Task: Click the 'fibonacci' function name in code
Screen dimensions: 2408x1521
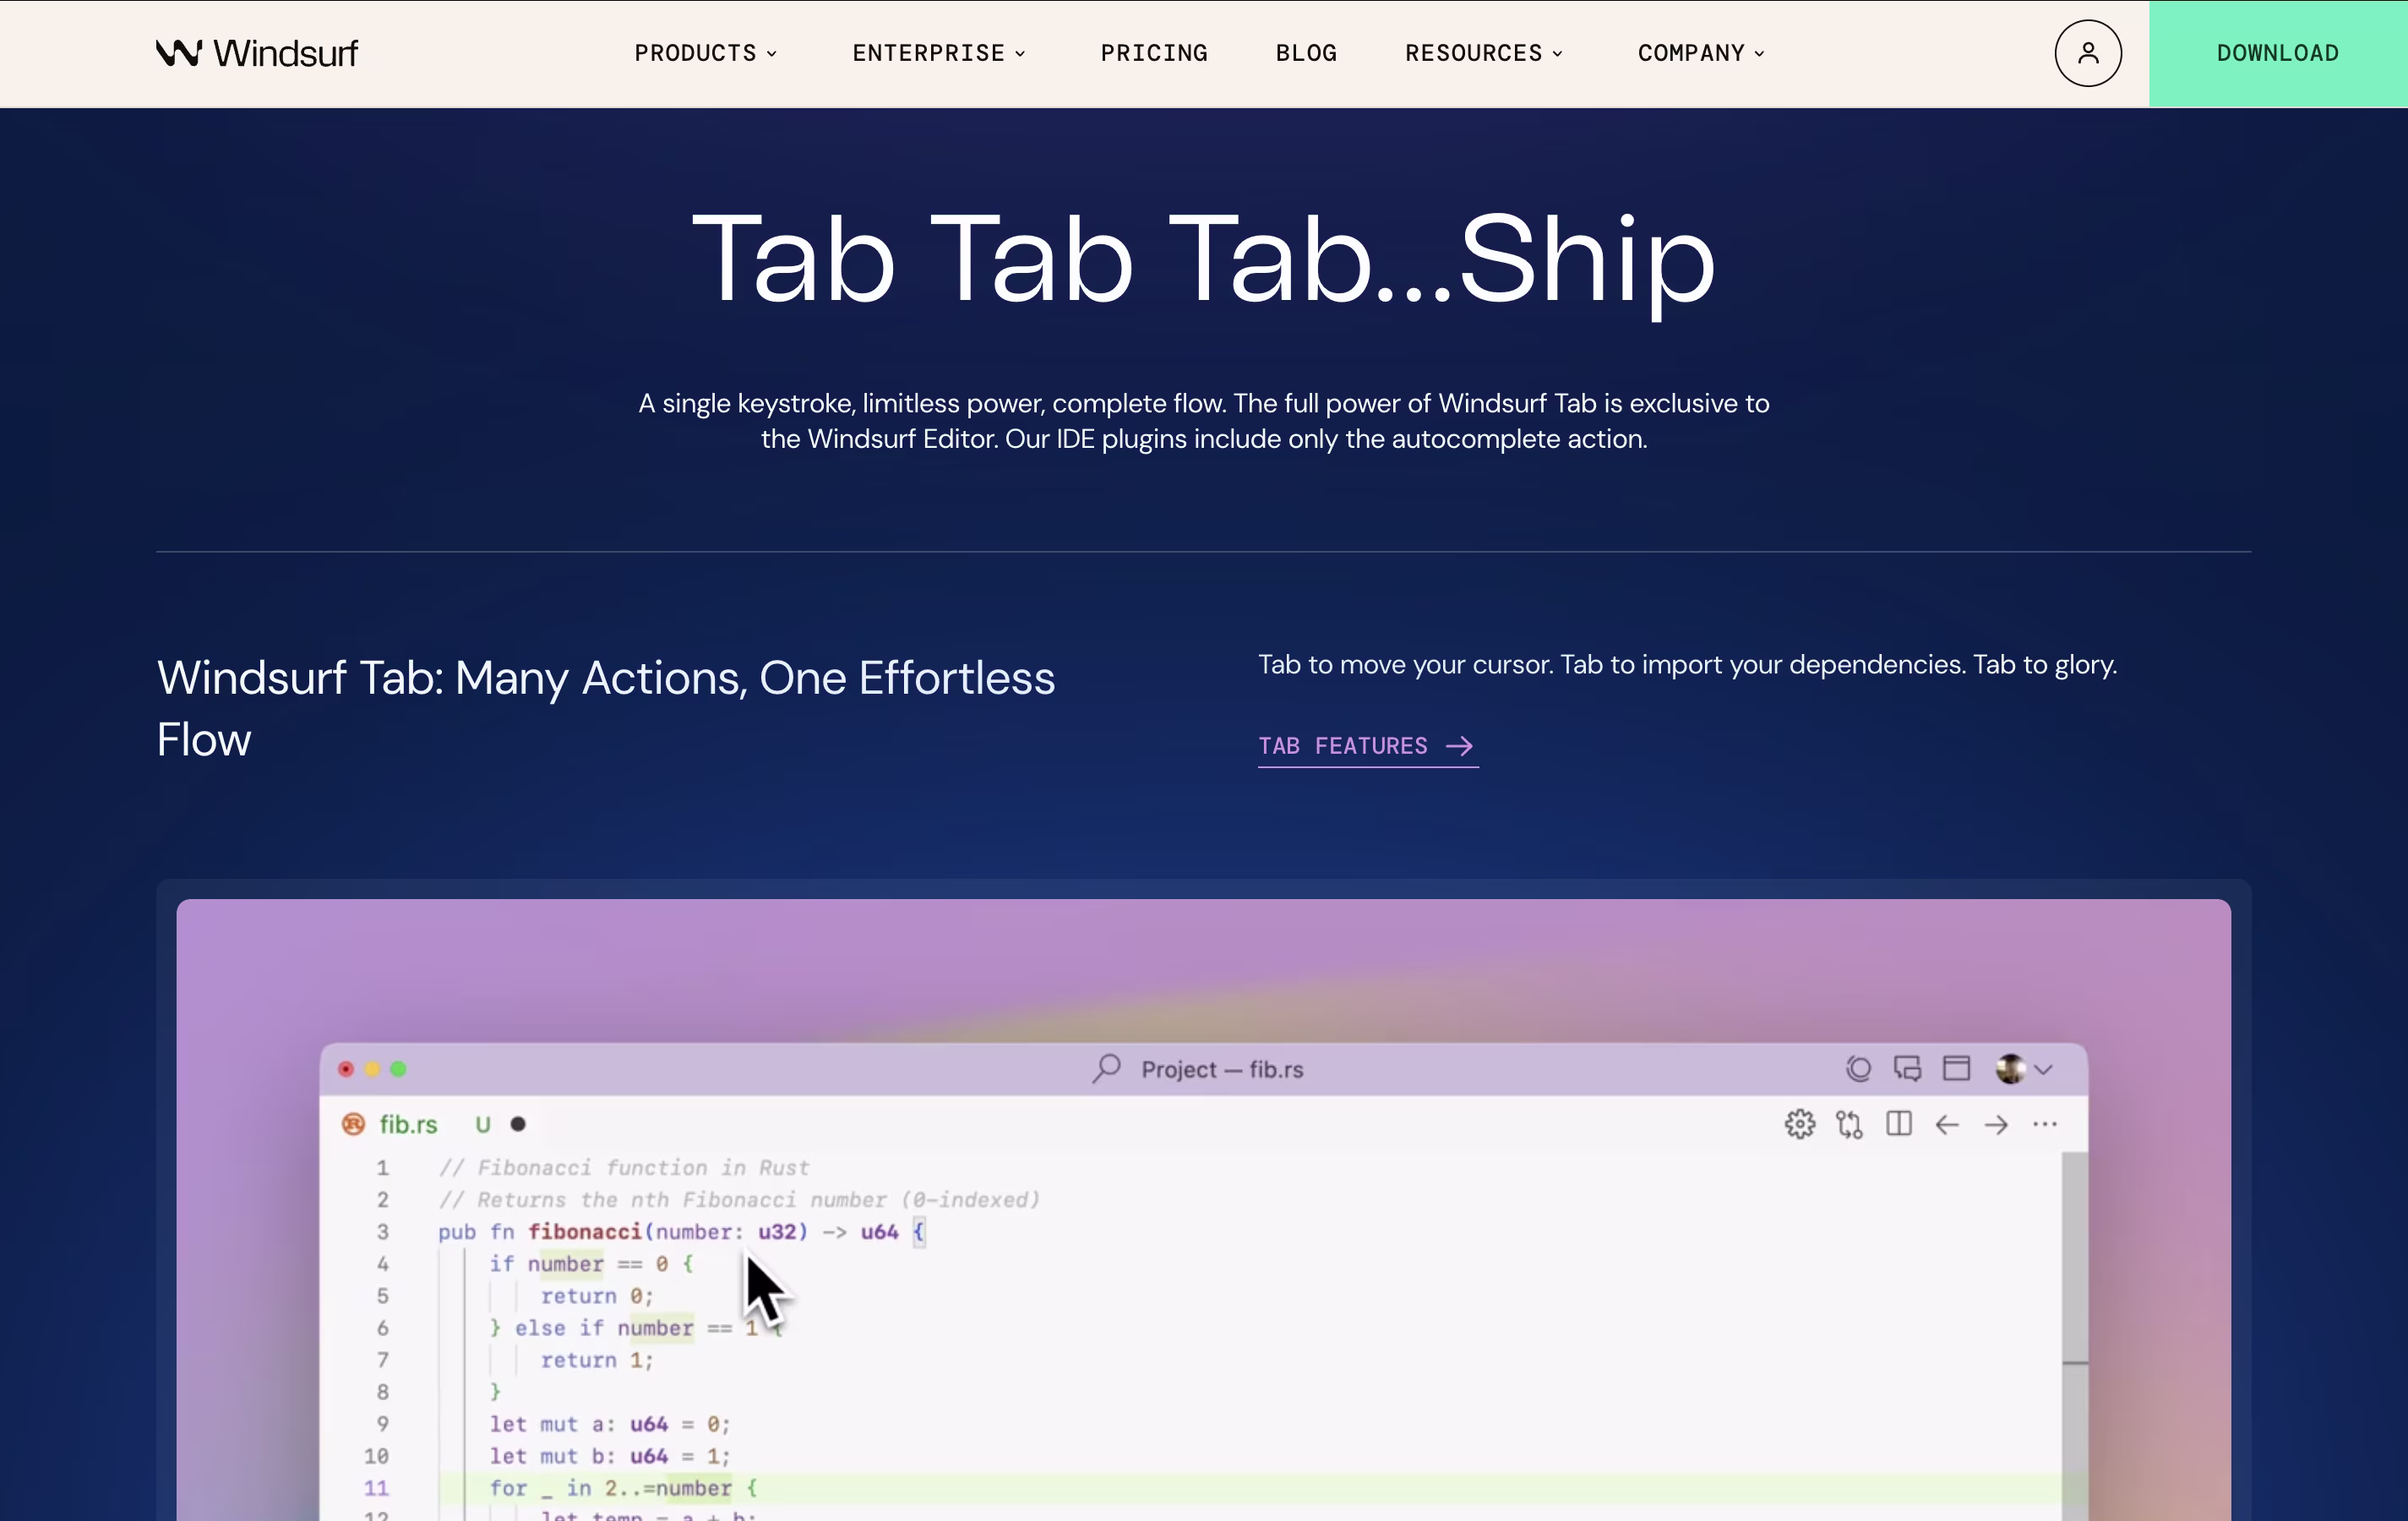Action: [584, 1232]
